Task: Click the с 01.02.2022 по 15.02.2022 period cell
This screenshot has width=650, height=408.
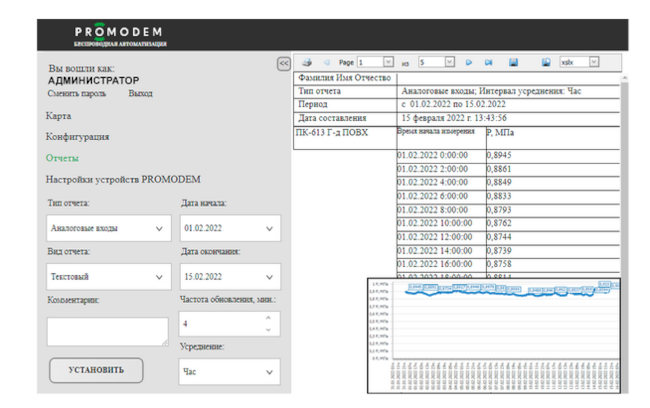Action: [508, 104]
